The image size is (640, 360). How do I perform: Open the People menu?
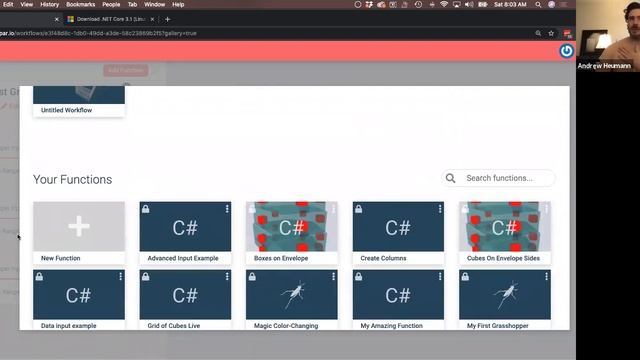pyautogui.click(x=111, y=4)
